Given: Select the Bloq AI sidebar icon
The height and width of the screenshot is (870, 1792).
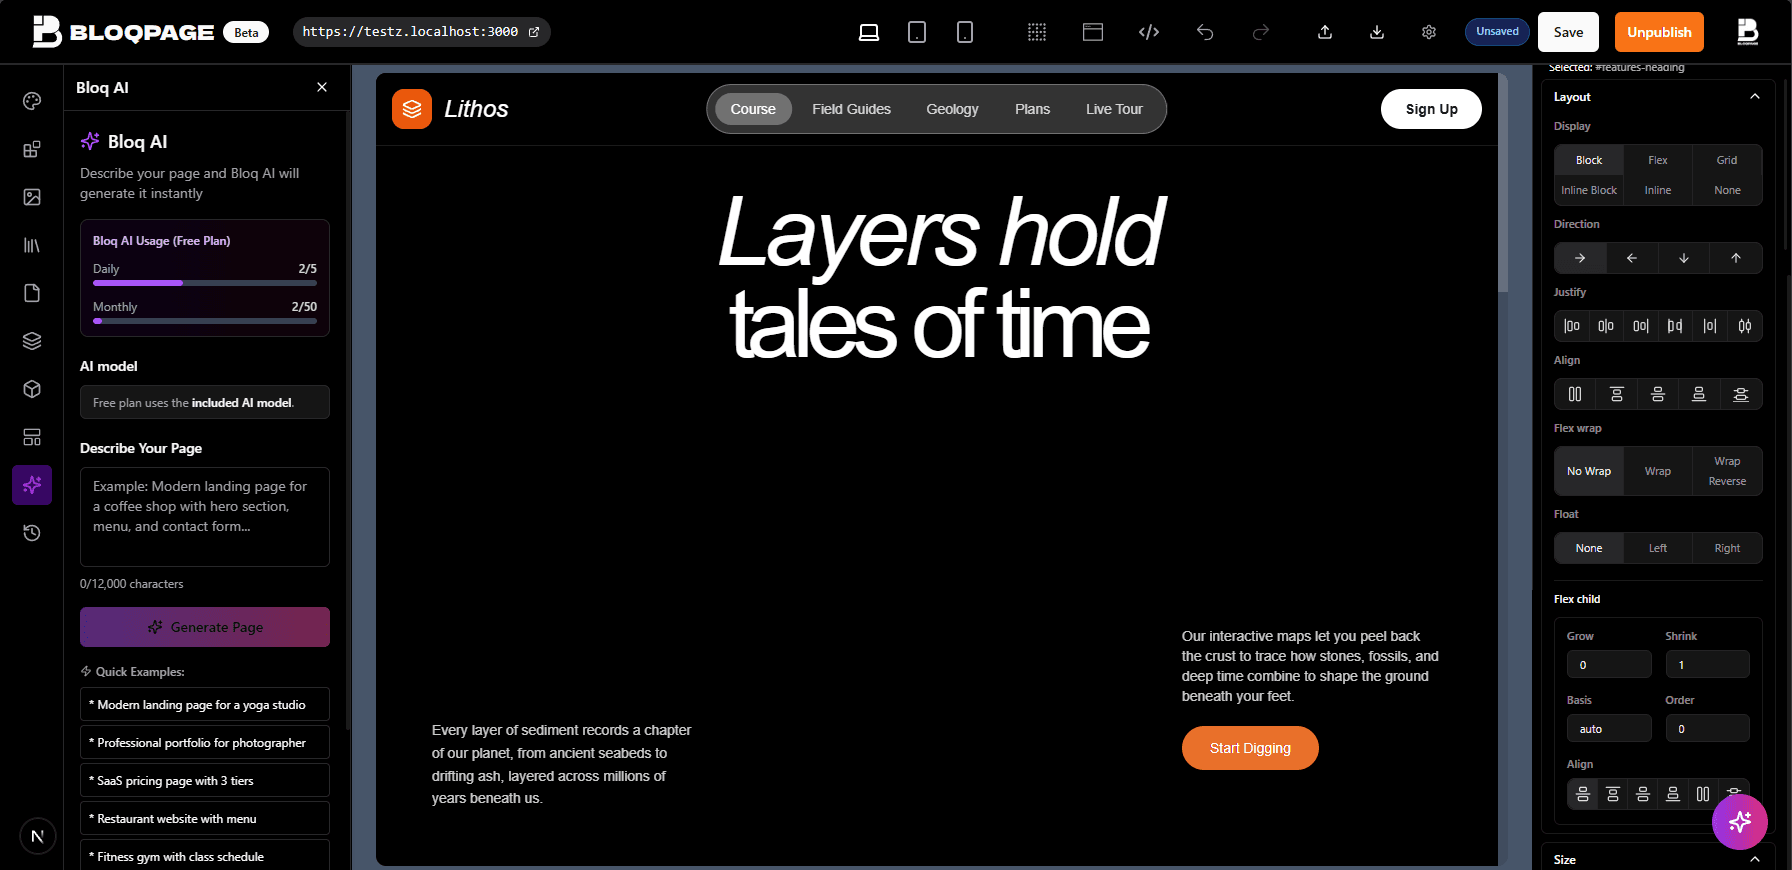Looking at the screenshot, I should tap(32, 485).
